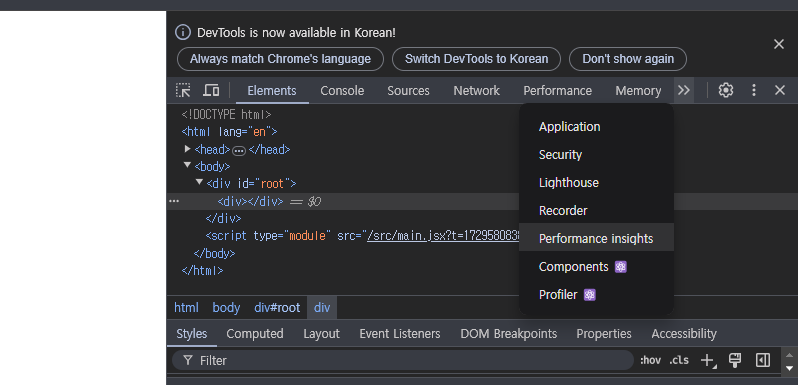Toggle the .cls element classes panel

click(x=679, y=360)
